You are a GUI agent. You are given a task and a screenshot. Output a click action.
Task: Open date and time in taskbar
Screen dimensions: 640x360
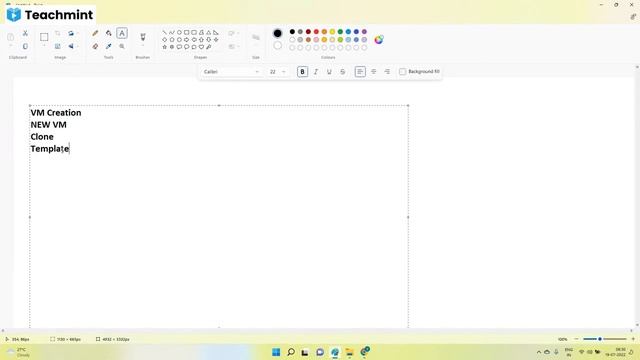point(615,352)
